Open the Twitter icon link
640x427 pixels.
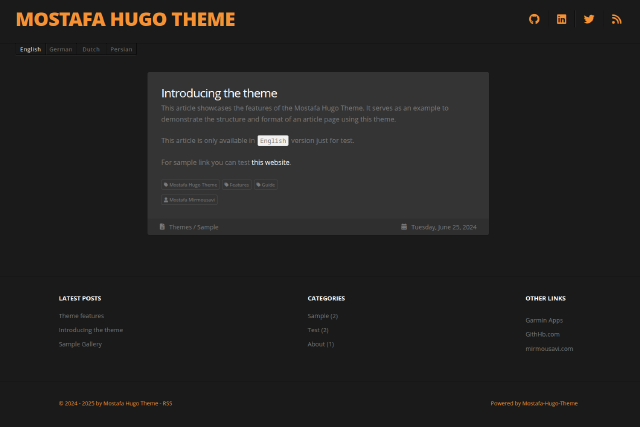tap(589, 19)
